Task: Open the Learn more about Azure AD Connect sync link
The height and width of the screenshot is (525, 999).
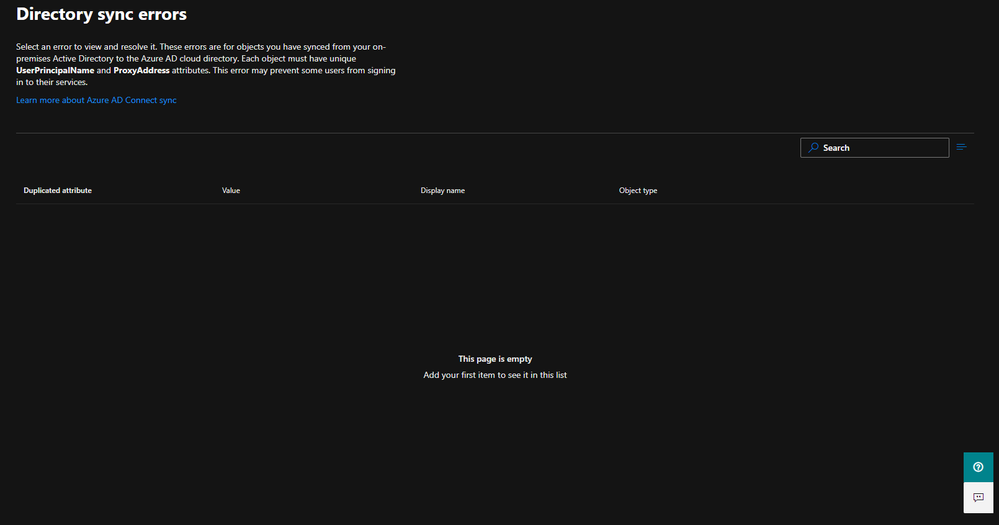Action: coord(96,100)
